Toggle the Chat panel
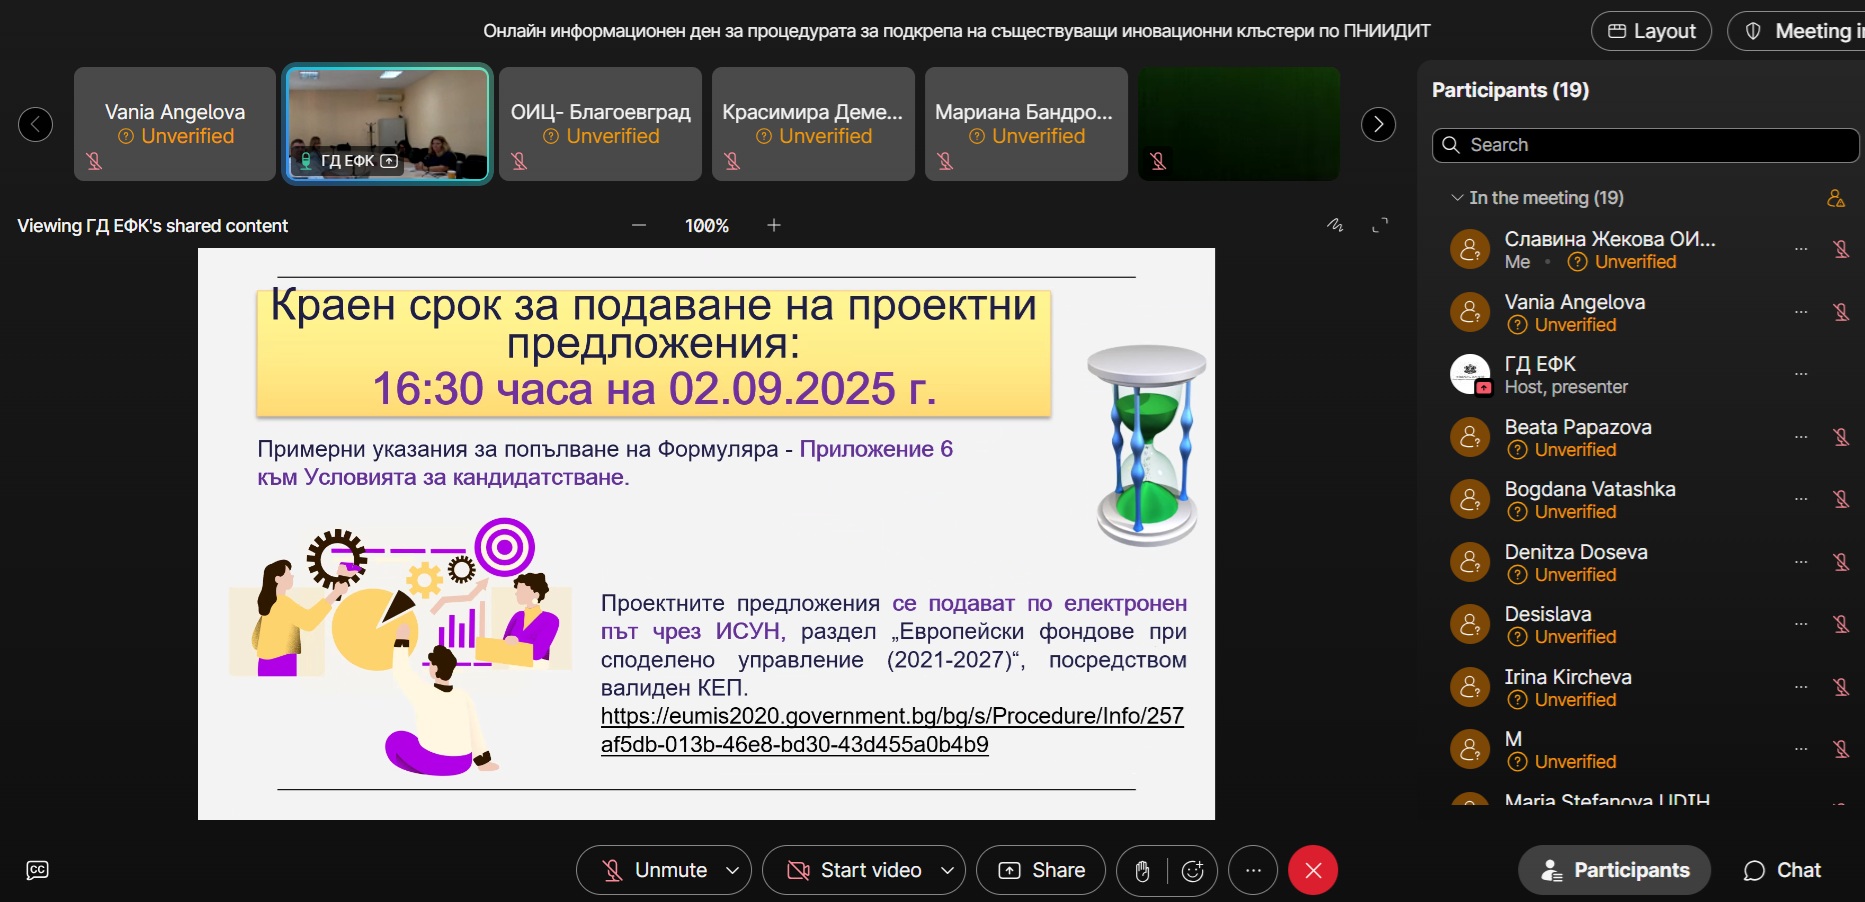The height and width of the screenshot is (902, 1865). click(1782, 870)
